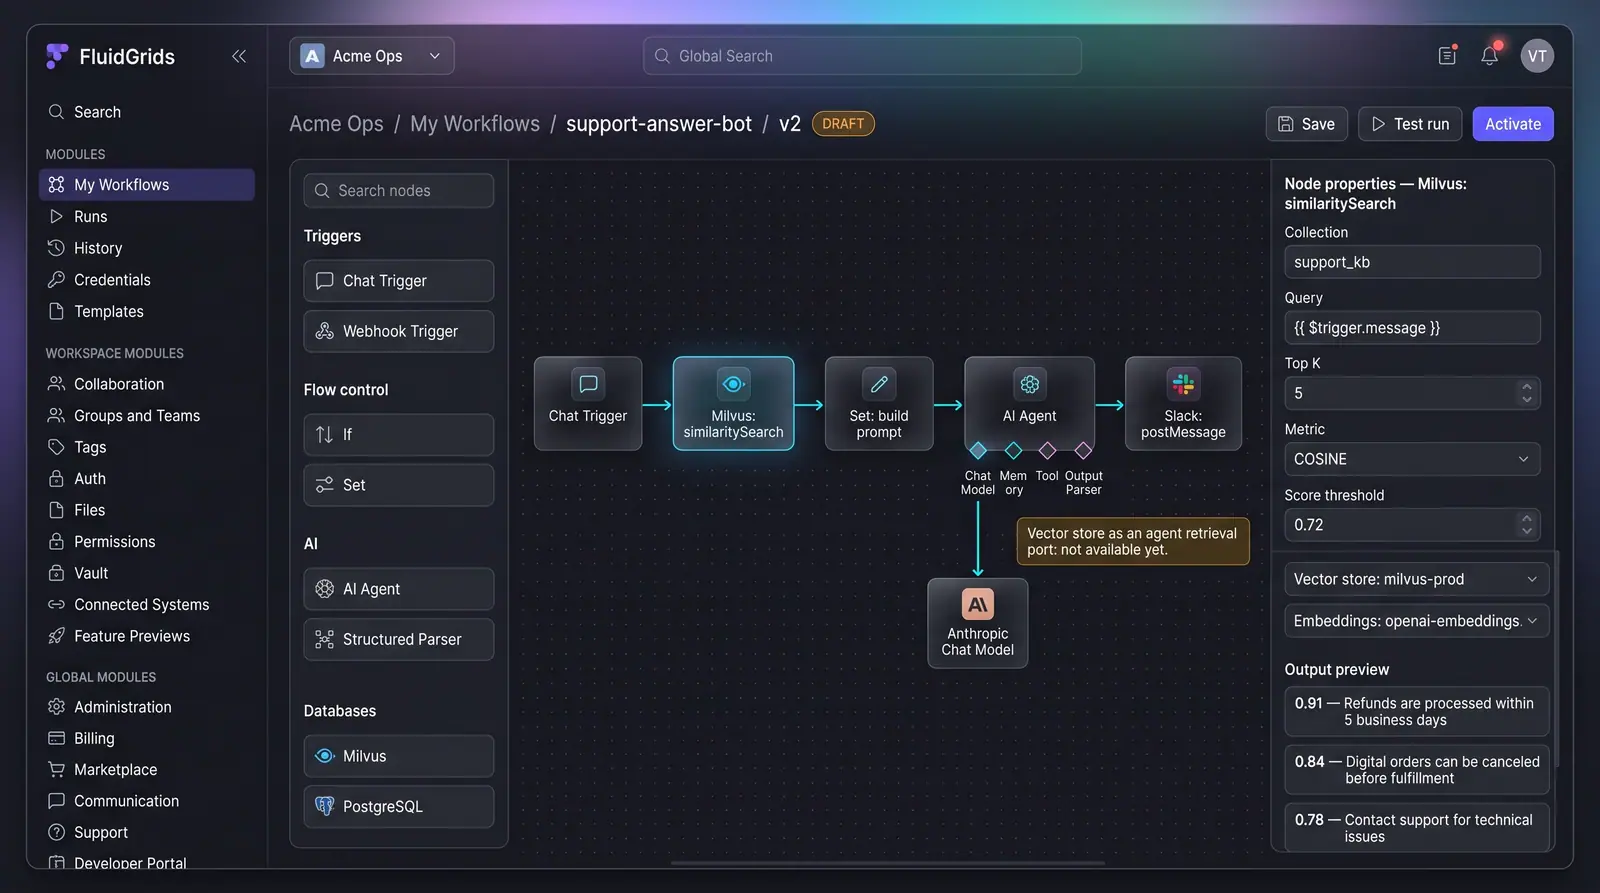Open My Workflows in sidebar
Image resolution: width=1600 pixels, height=893 pixels.
(x=147, y=185)
